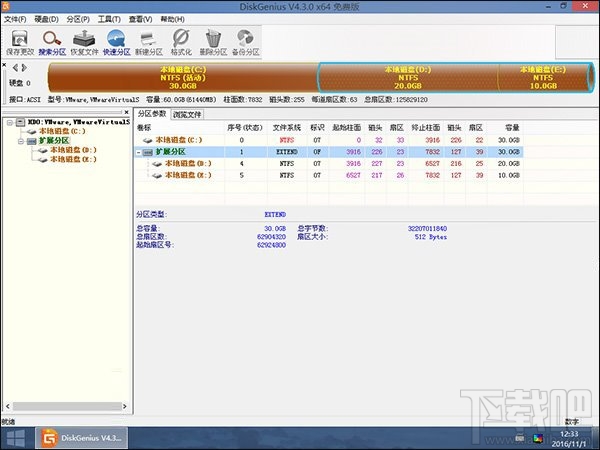Click the ID (标识) column header
The height and width of the screenshot is (450, 600).
(318, 128)
